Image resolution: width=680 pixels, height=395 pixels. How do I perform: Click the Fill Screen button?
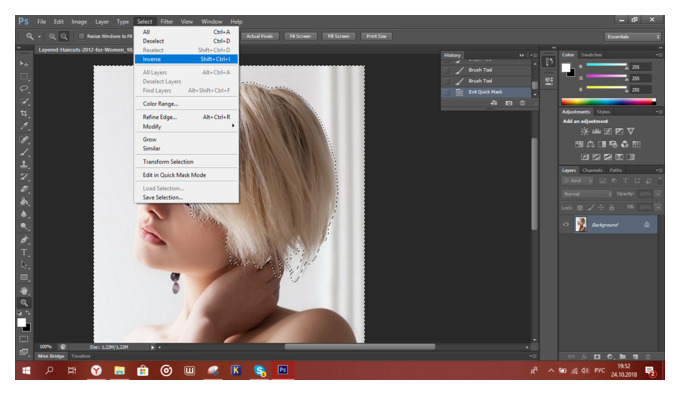339,36
